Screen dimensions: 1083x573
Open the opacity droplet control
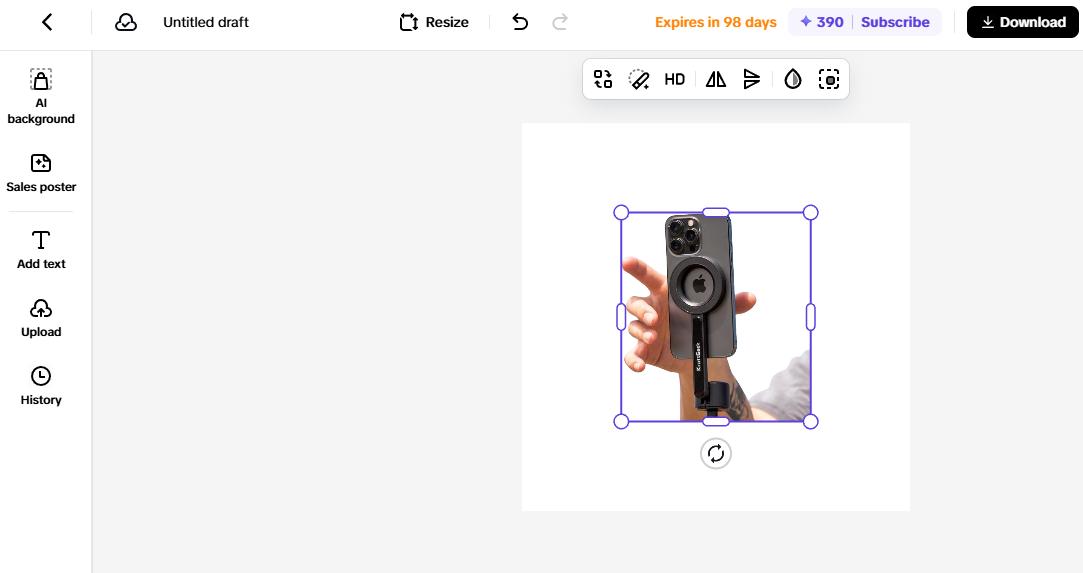(793, 79)
